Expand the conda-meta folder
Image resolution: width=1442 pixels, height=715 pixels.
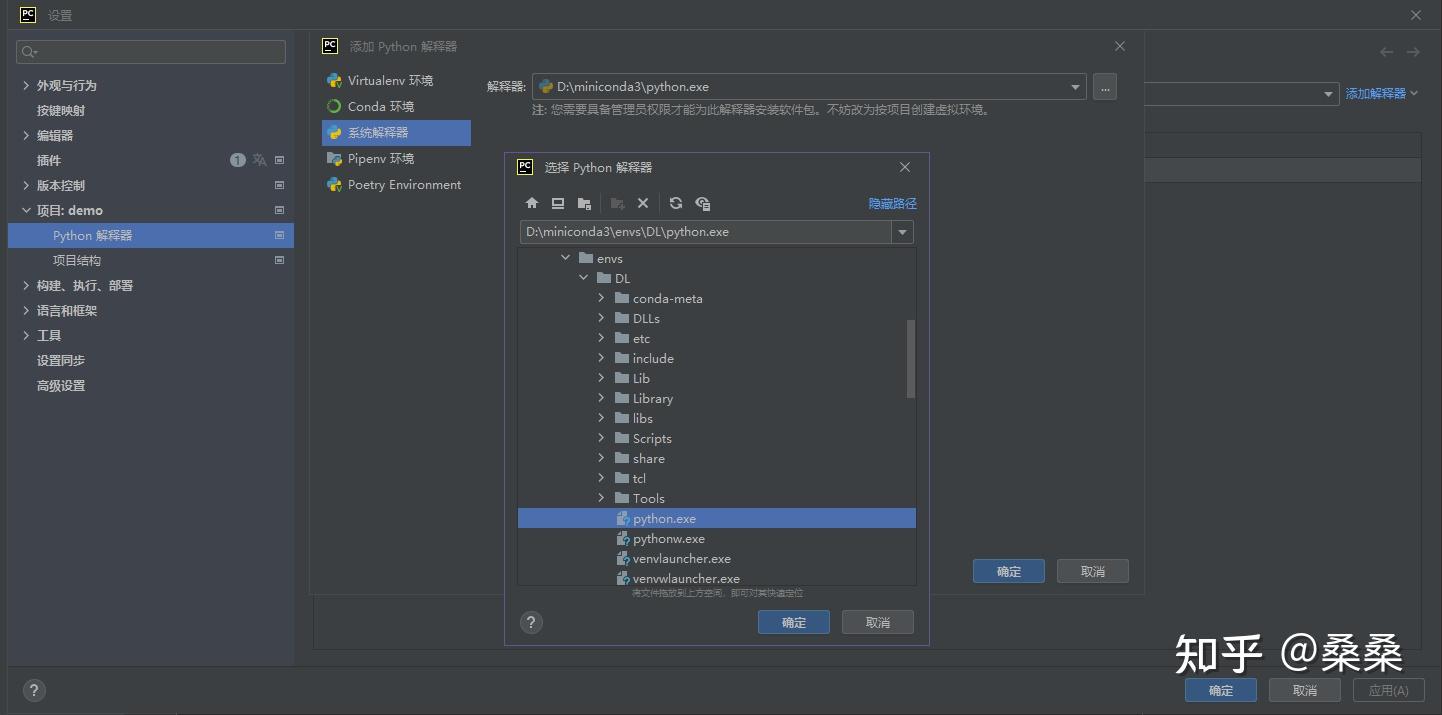coord(601,298)
